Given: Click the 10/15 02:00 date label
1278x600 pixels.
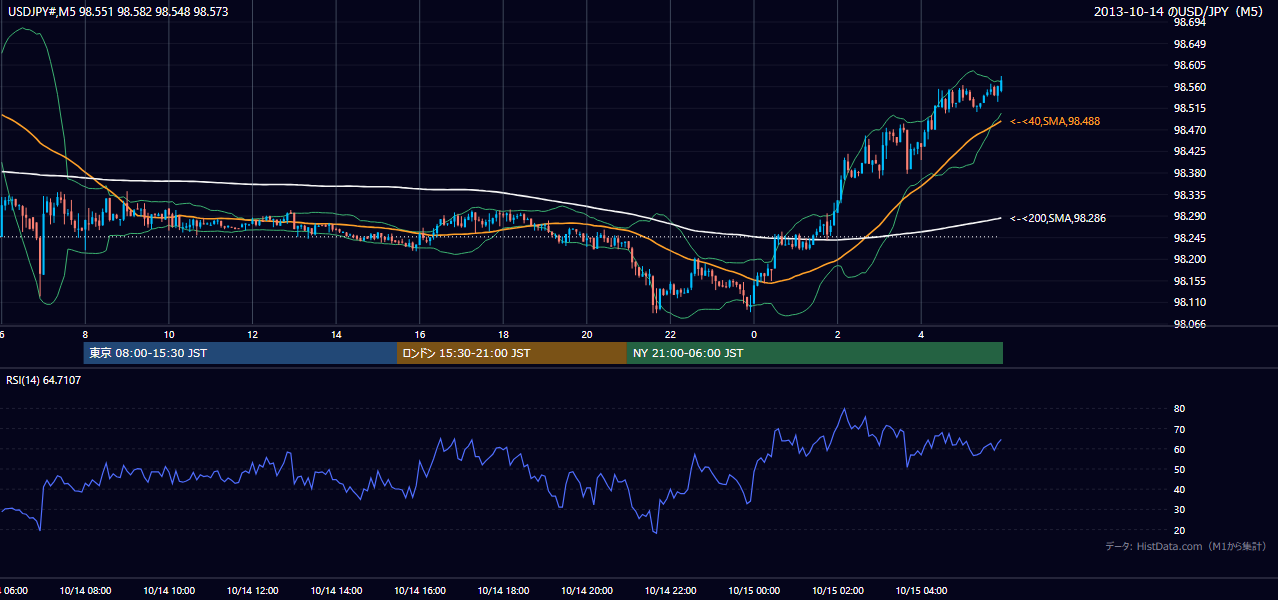Looking at the screenshot, I should pyautogui.click(x=838, y=591).
